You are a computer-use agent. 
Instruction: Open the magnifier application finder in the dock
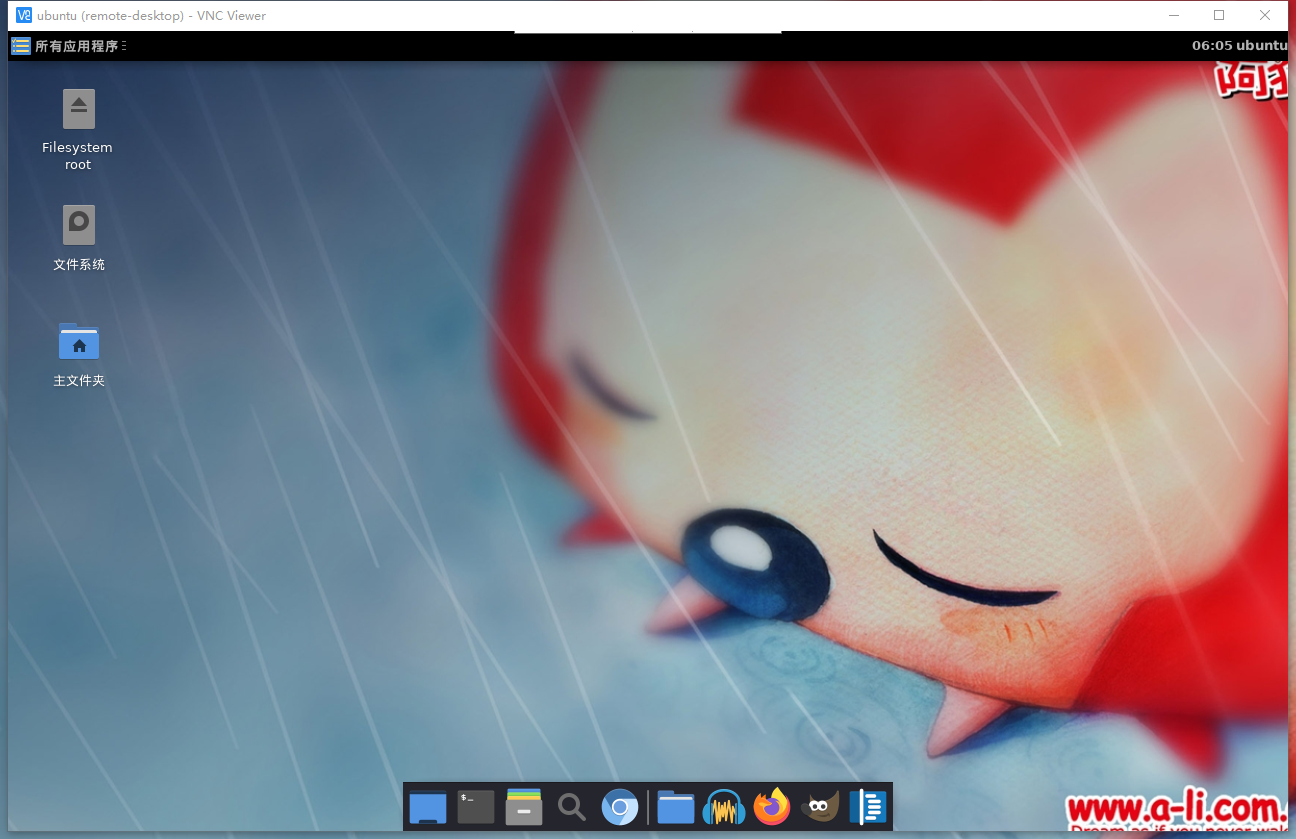coord(572,807)
